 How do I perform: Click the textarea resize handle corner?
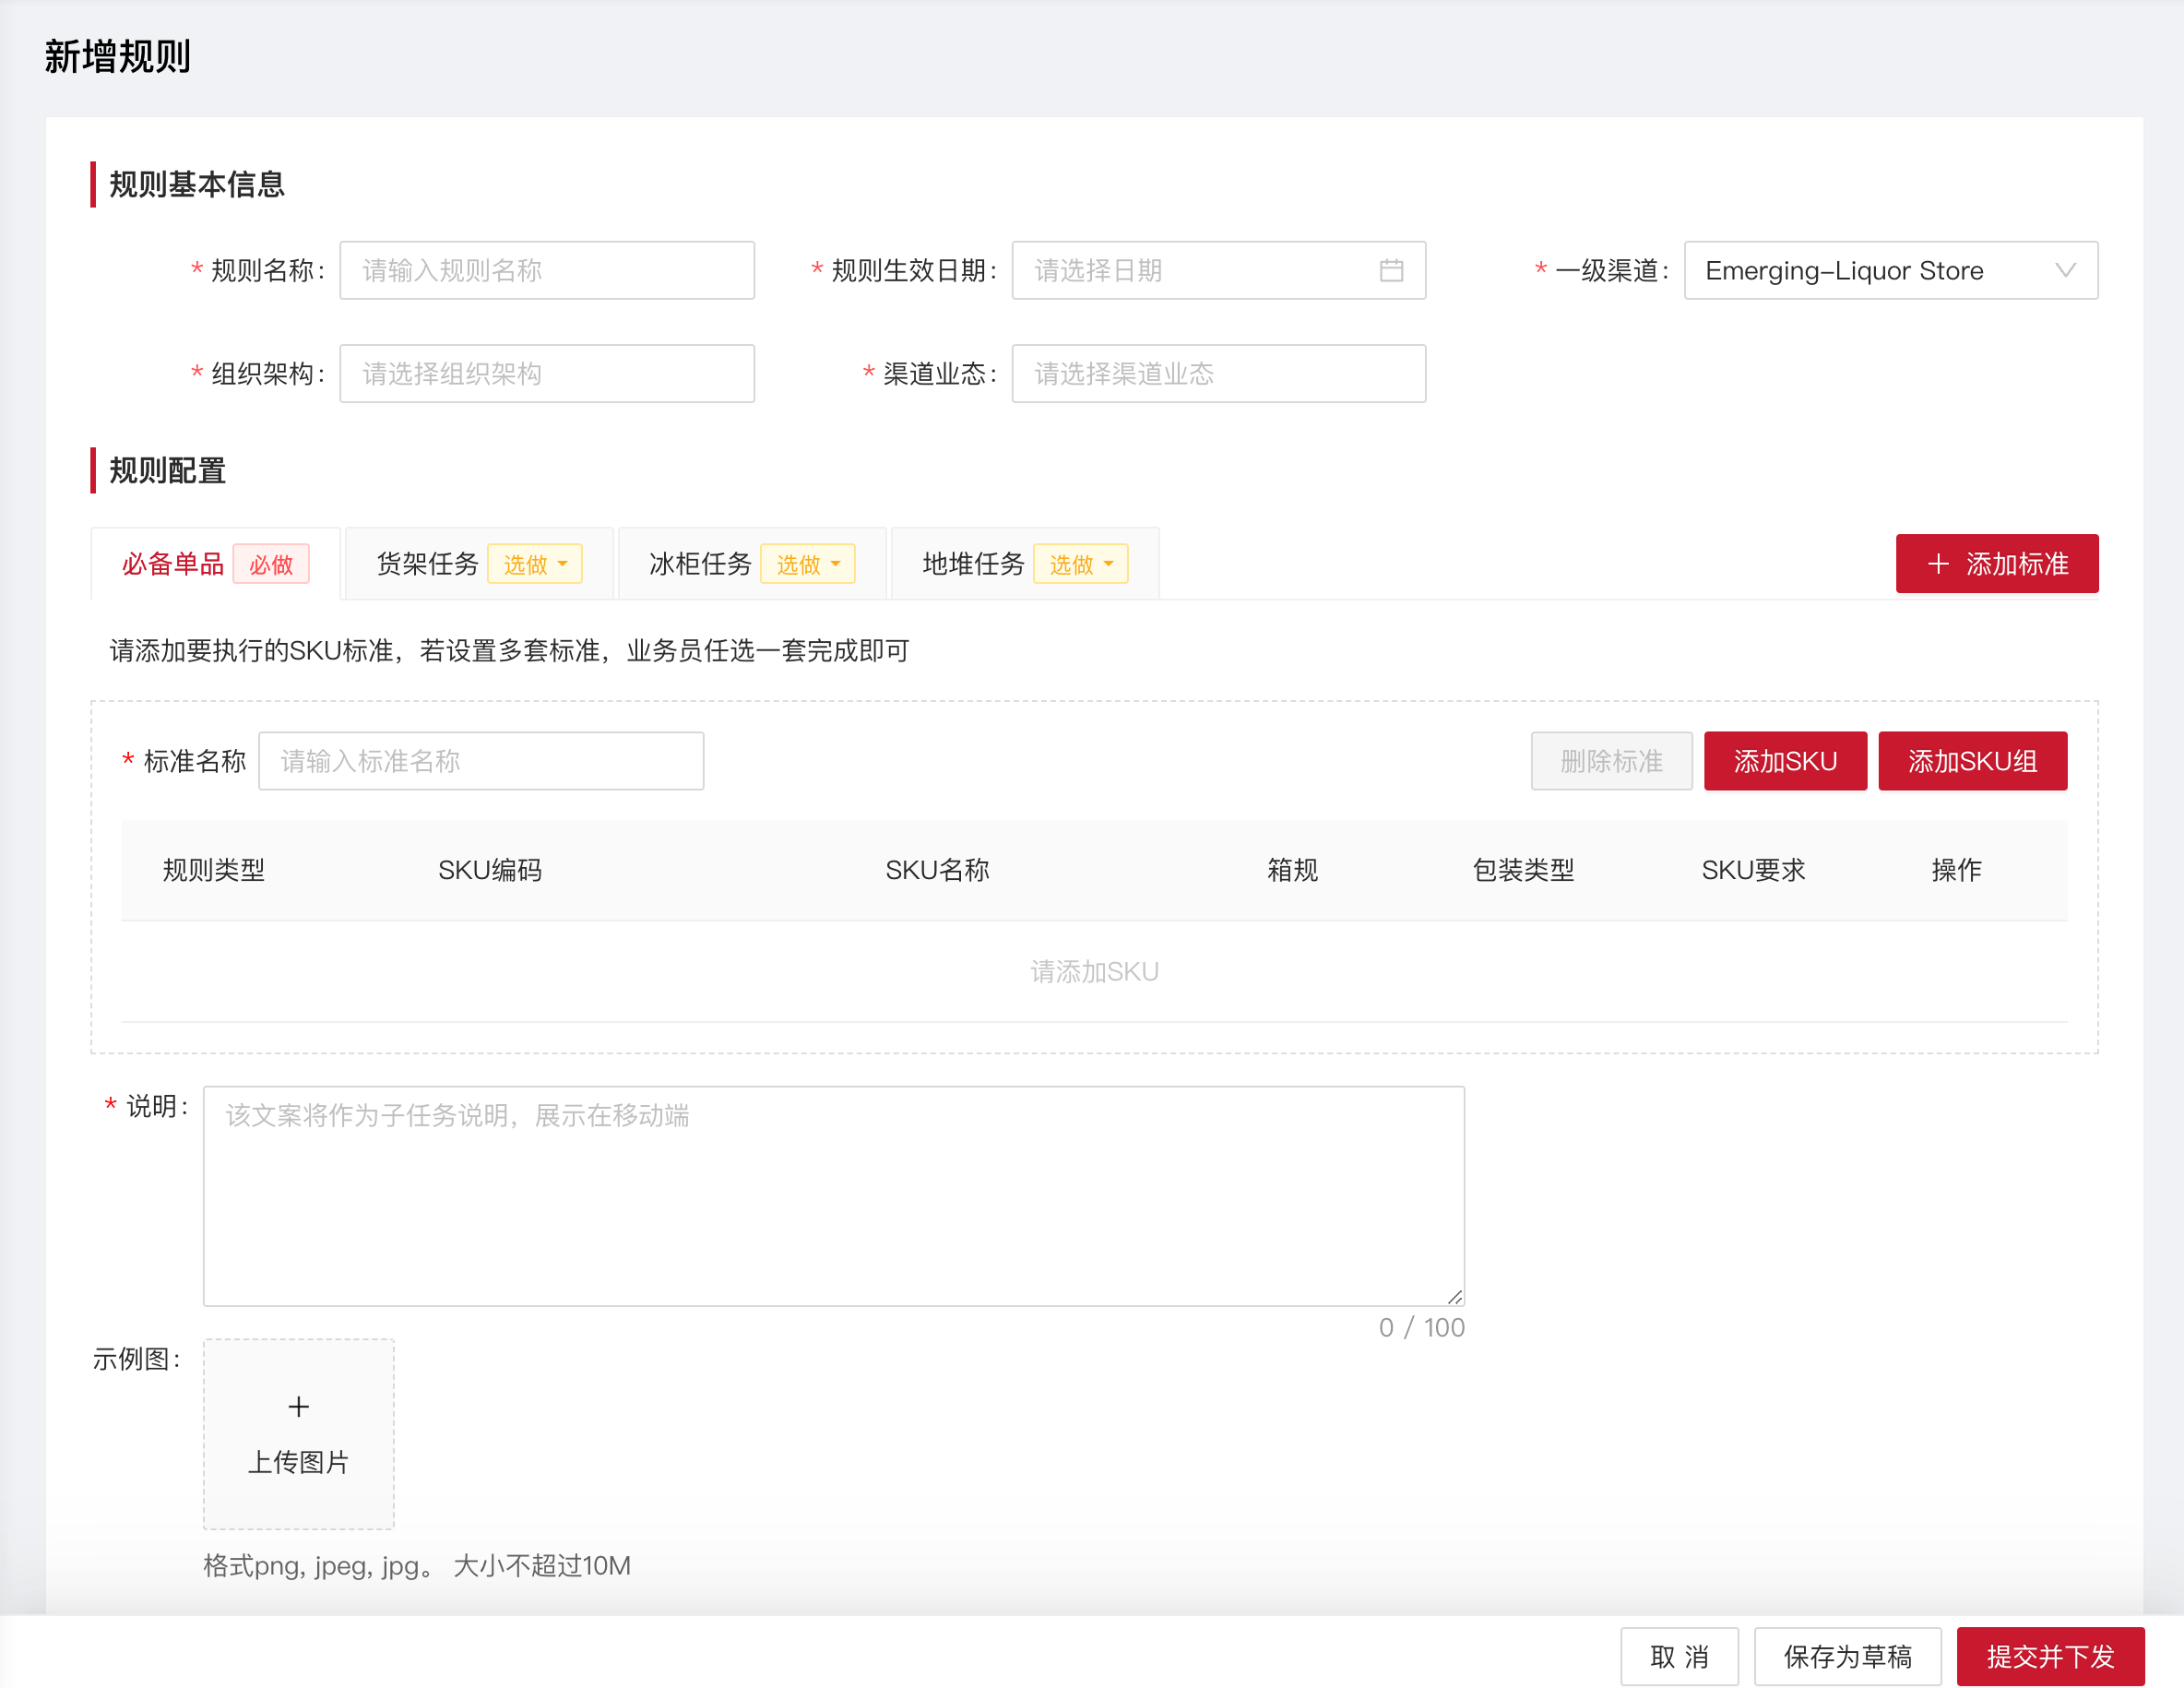tap(1455, 1296)
